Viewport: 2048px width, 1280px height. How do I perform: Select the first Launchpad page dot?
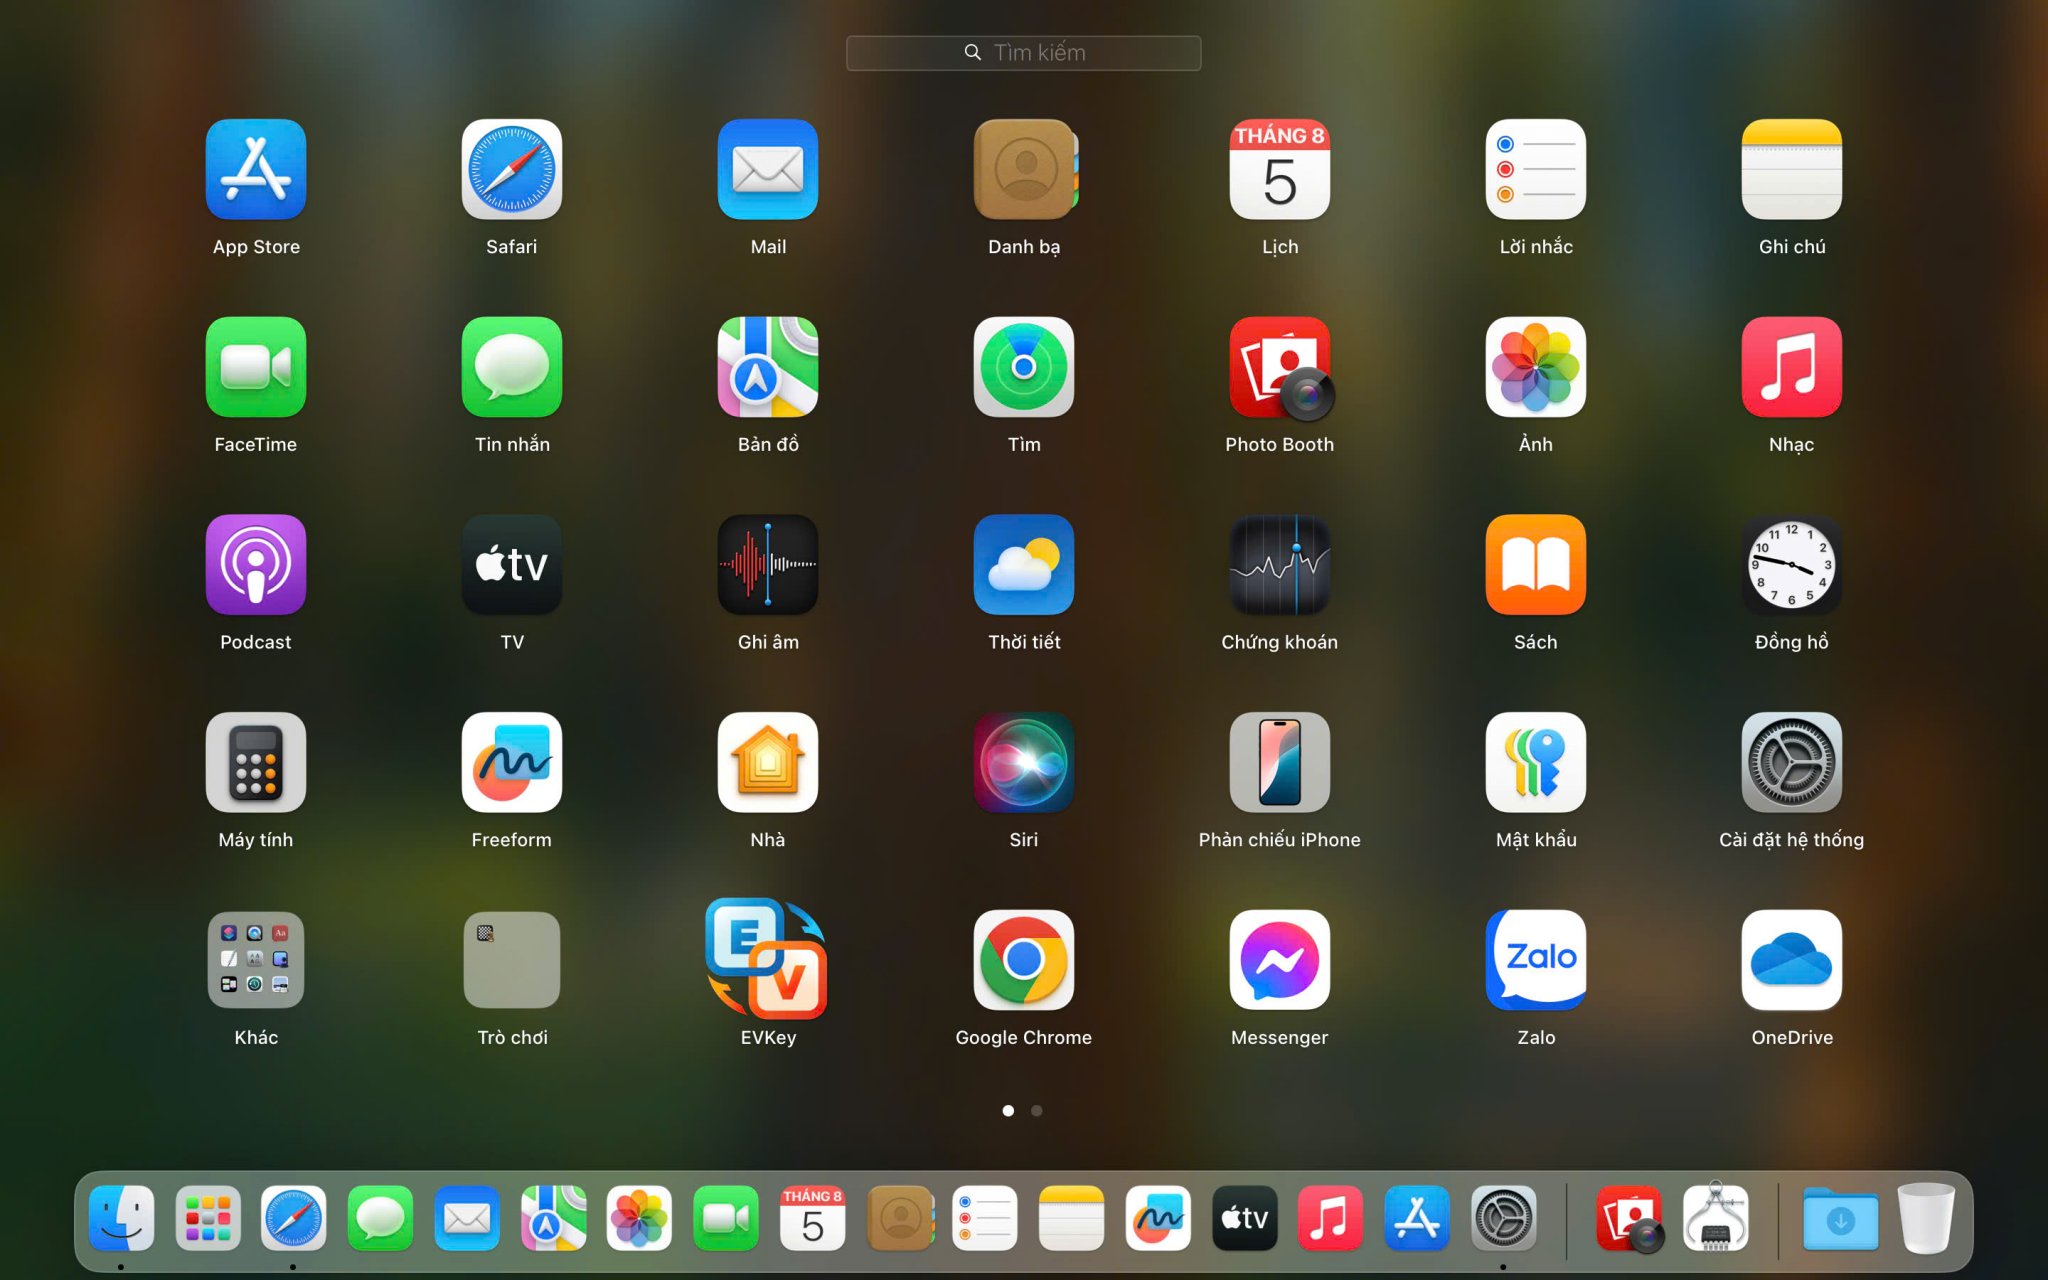click(x=1008, y=1110)
